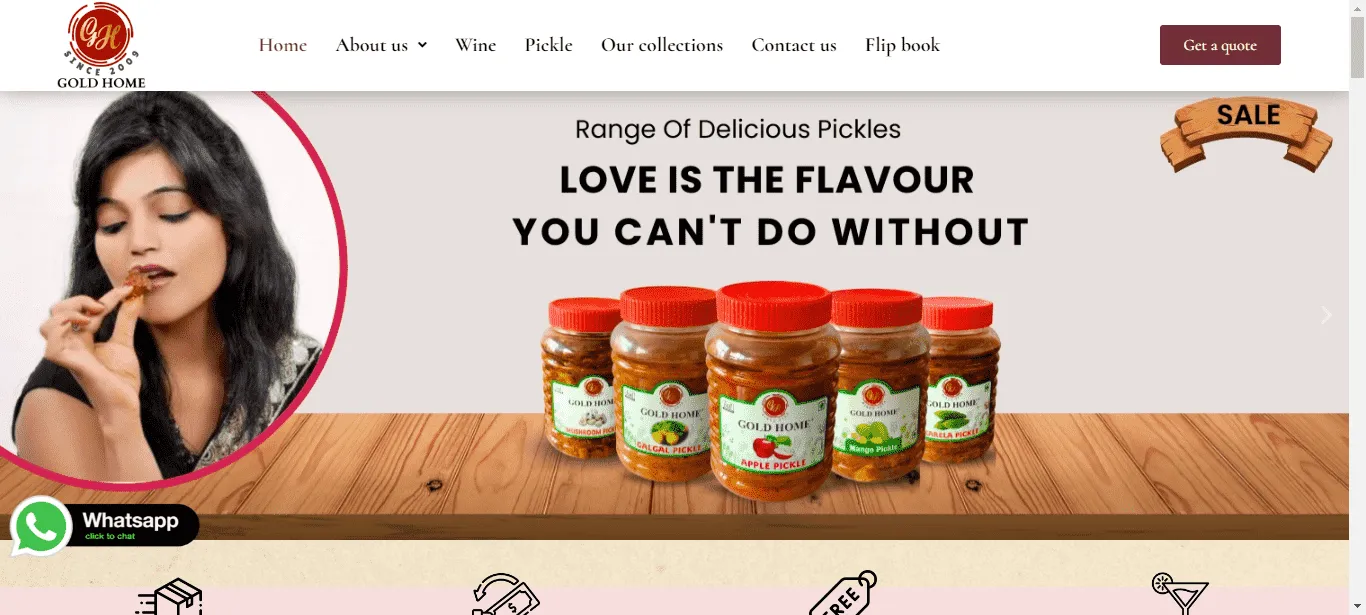Open the Pickle menu item
This screenshot has width=1366, height=615.
(549, 45)
